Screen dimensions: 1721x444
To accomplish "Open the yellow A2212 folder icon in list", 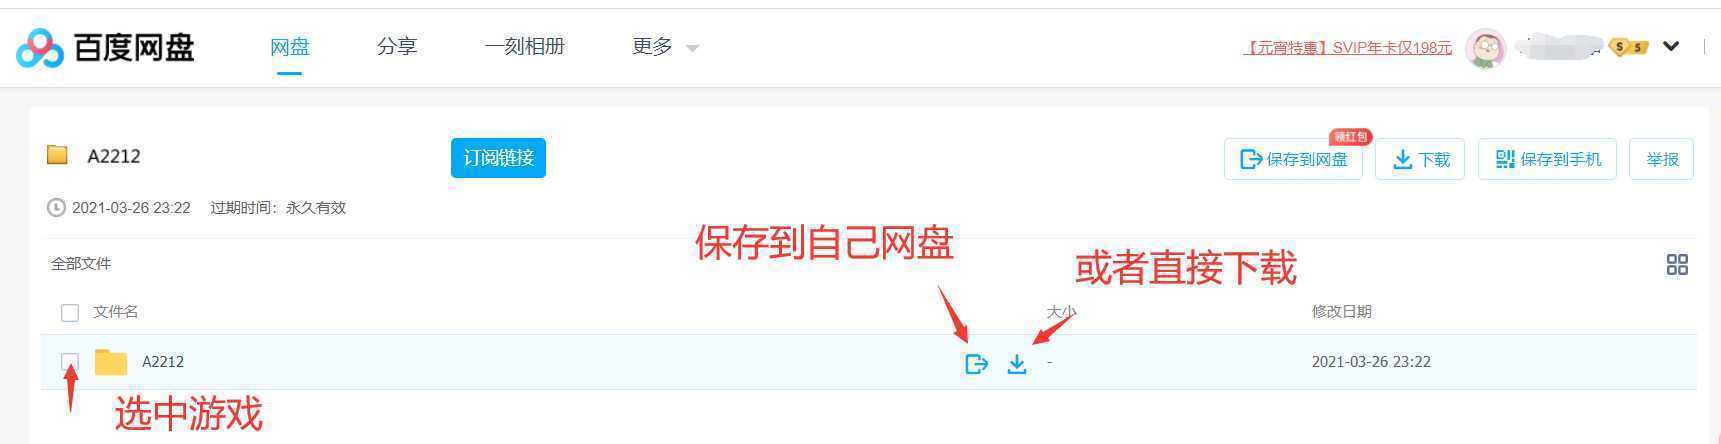I will click(x=111, y=362).
